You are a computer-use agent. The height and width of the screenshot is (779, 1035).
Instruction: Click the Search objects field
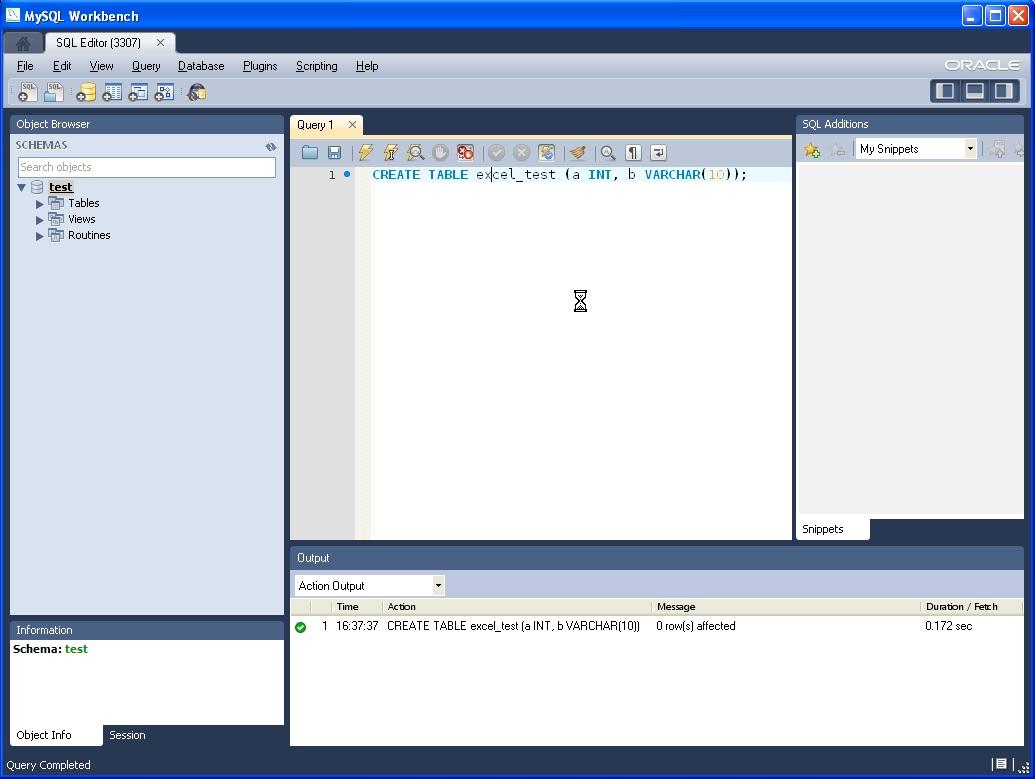147,167
